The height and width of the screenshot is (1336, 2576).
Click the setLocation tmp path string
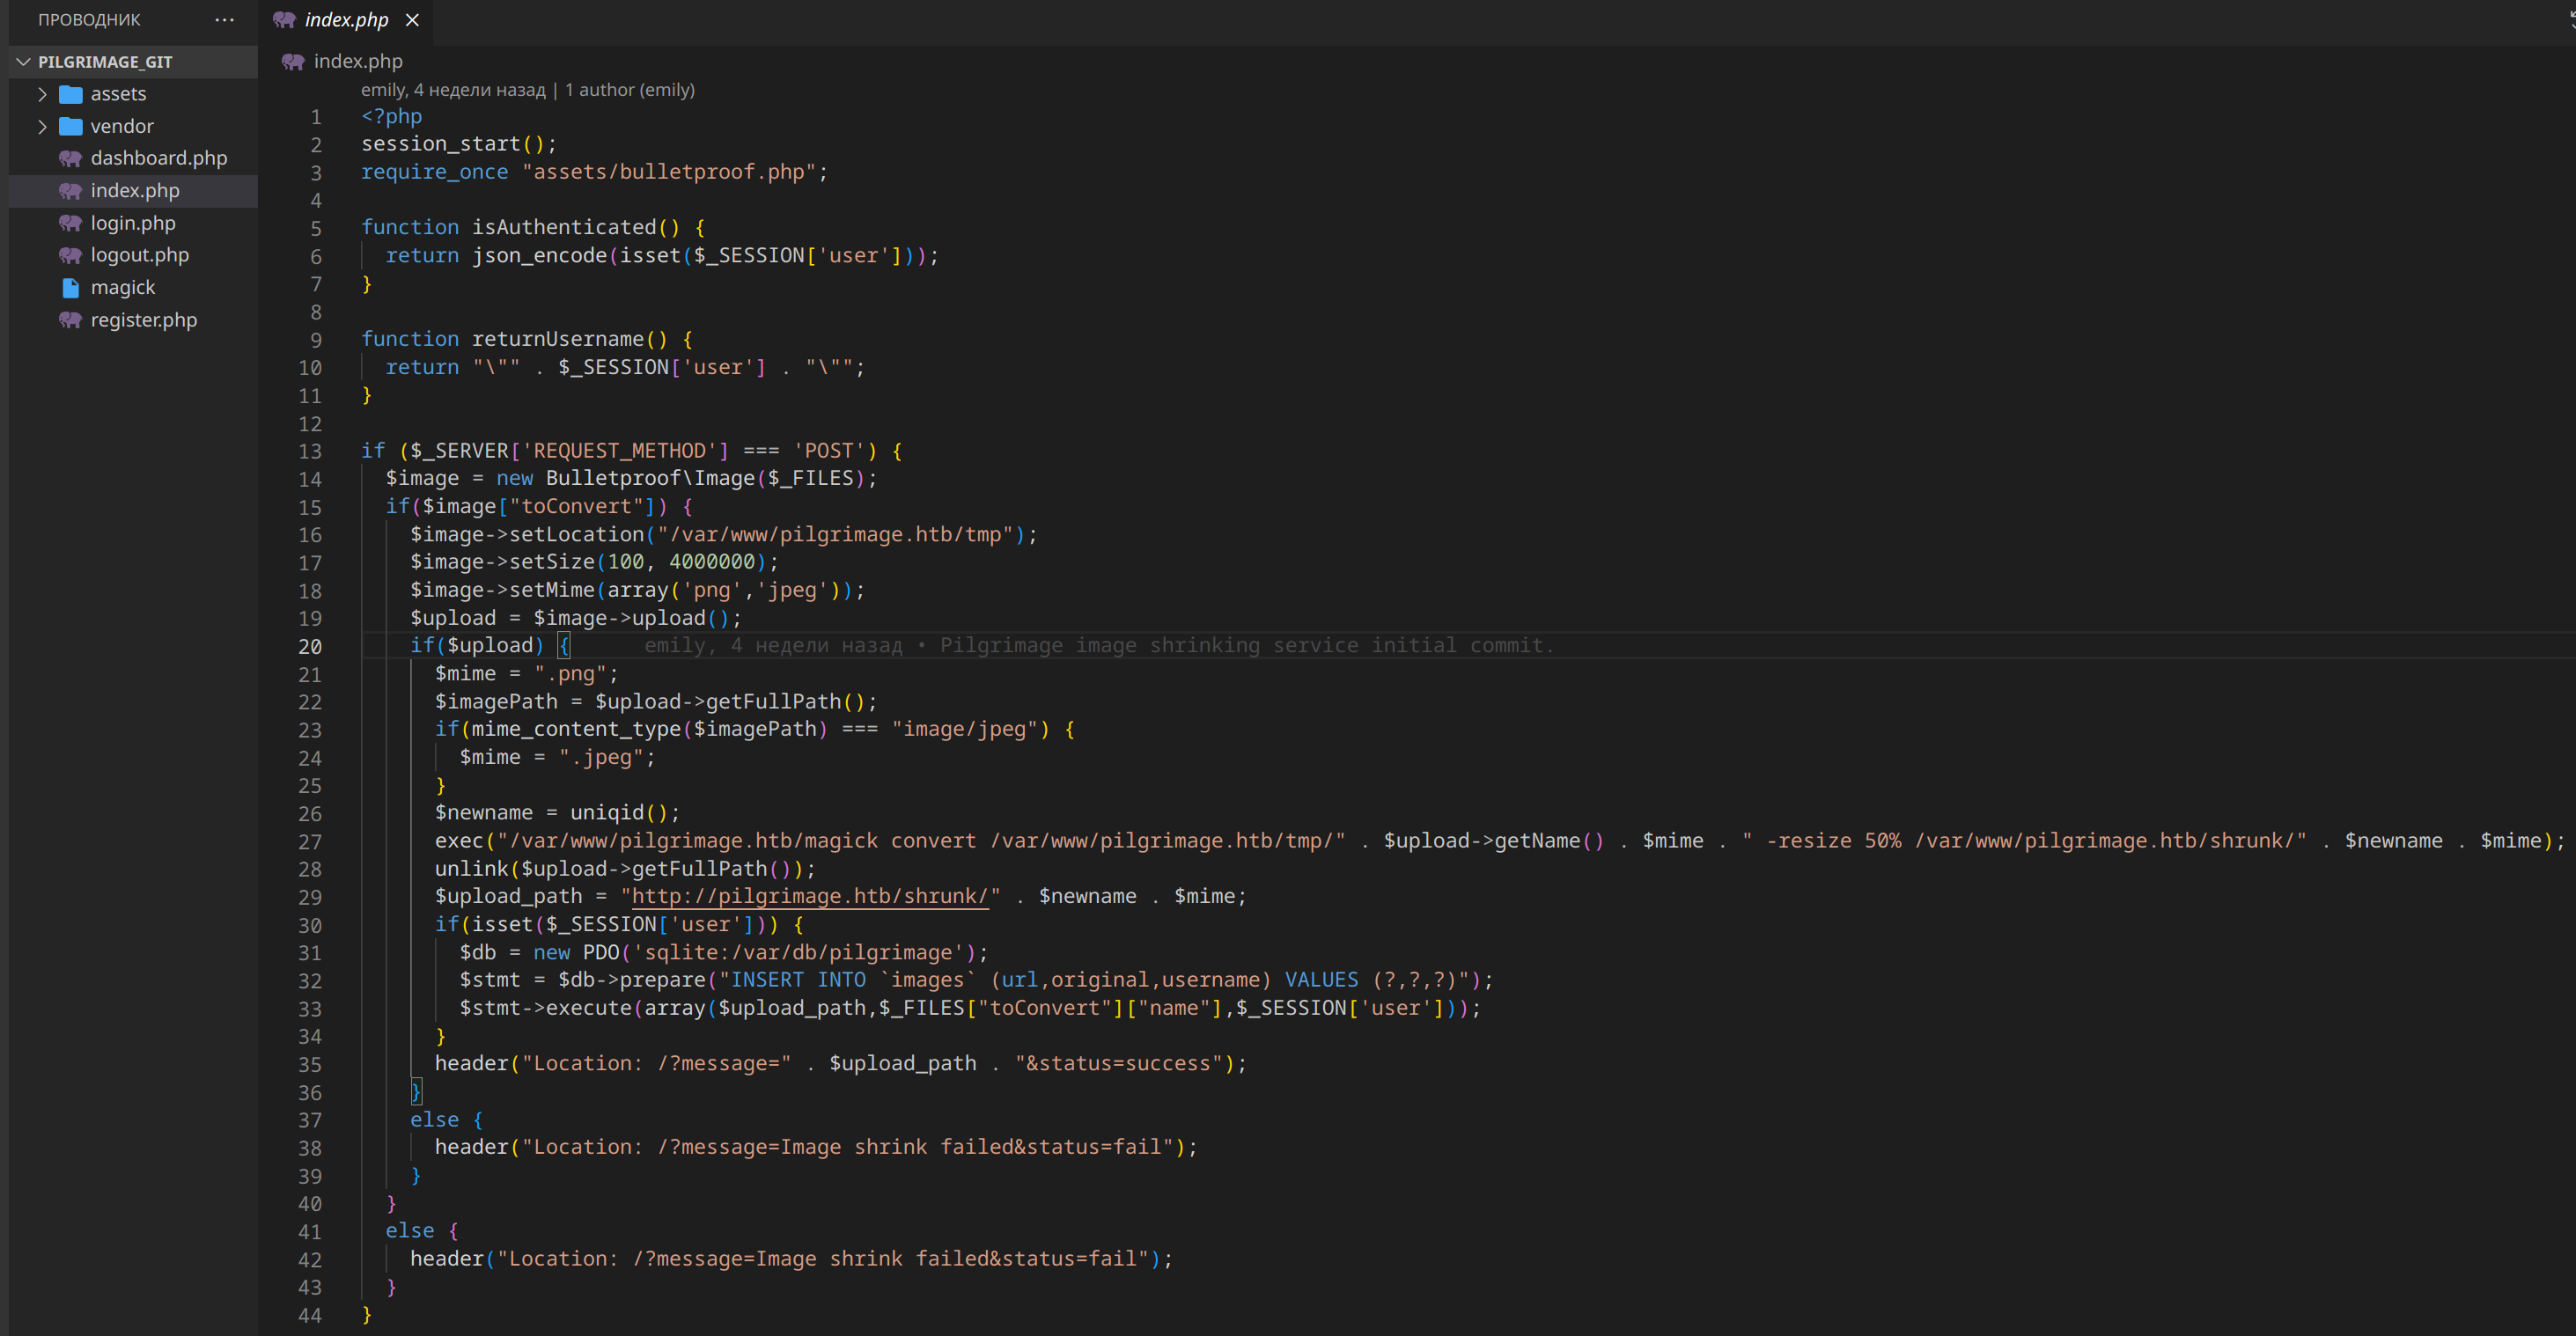835,535
